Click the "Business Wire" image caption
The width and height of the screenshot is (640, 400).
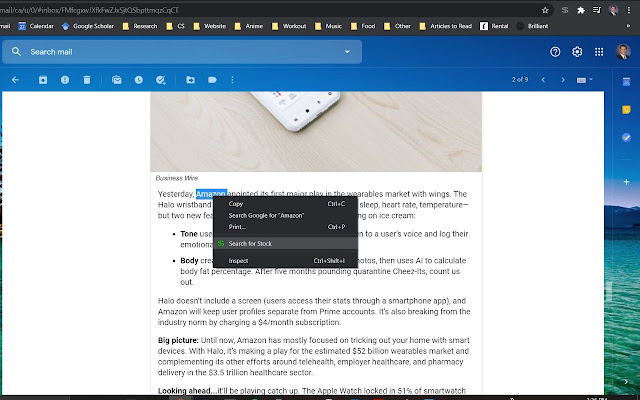[177, 178]
